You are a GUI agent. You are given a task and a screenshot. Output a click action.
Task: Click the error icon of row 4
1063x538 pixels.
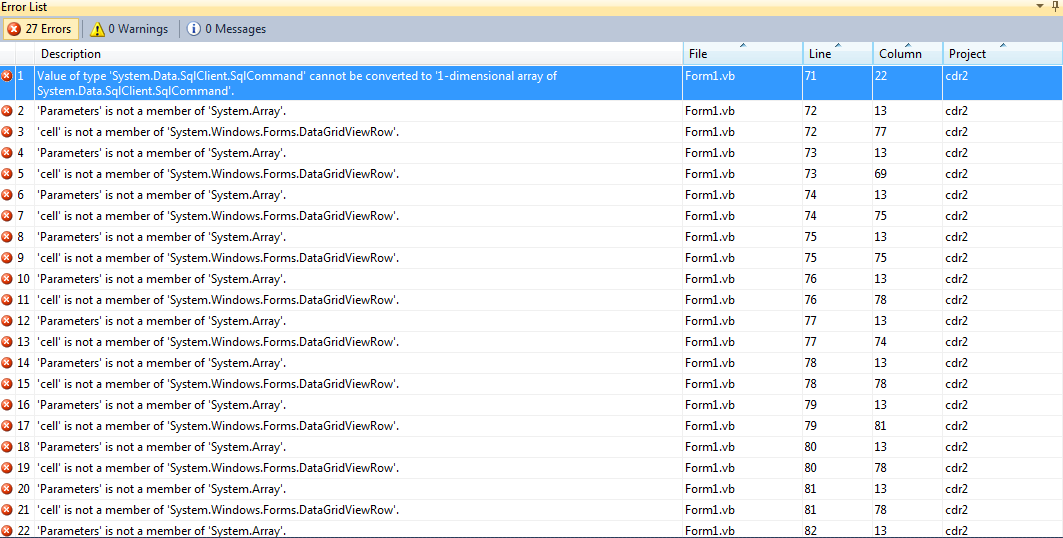pyautogui.click(x=7, y=152)
